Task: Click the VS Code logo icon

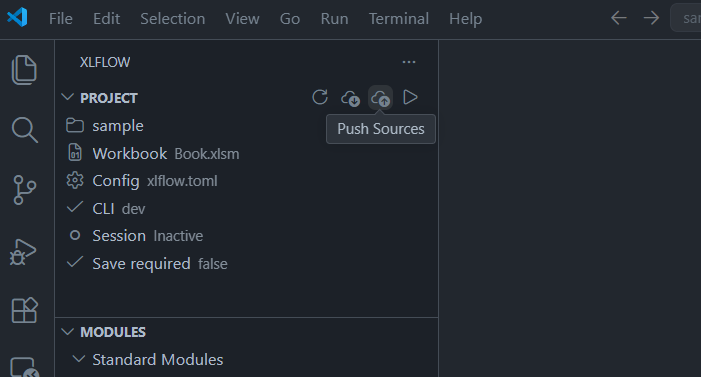Action: [17, 18]
